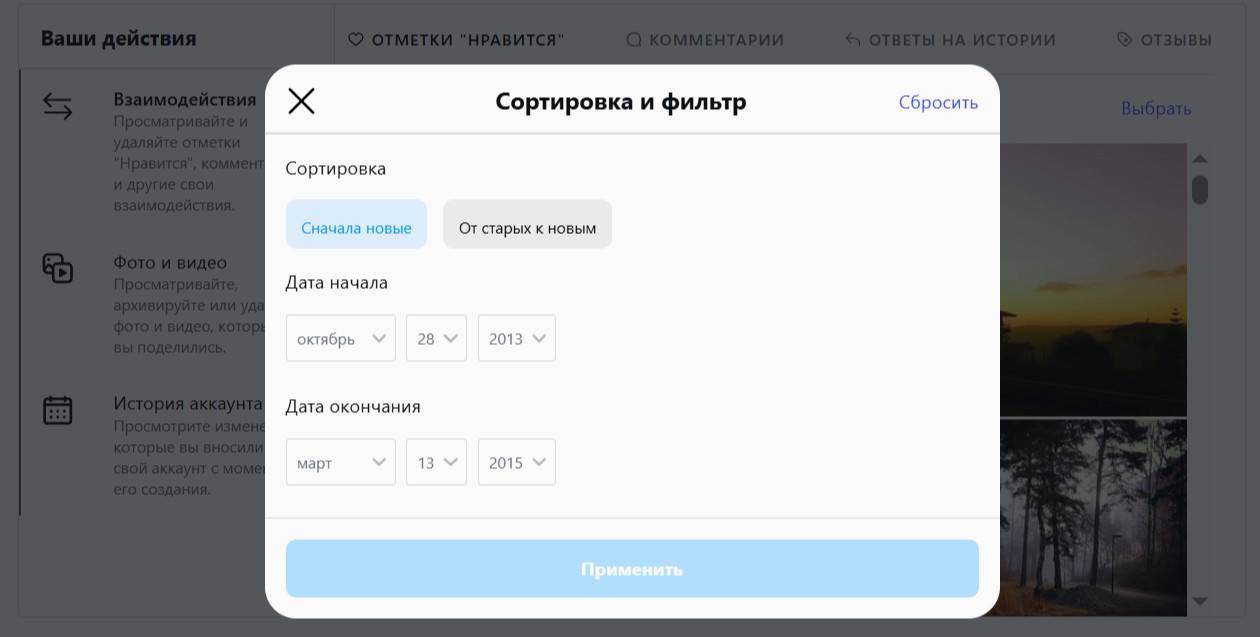Viewport: 1260px width, 637px height.
Task: Expand the end month dropdown showing март
Action: point(340,462)
